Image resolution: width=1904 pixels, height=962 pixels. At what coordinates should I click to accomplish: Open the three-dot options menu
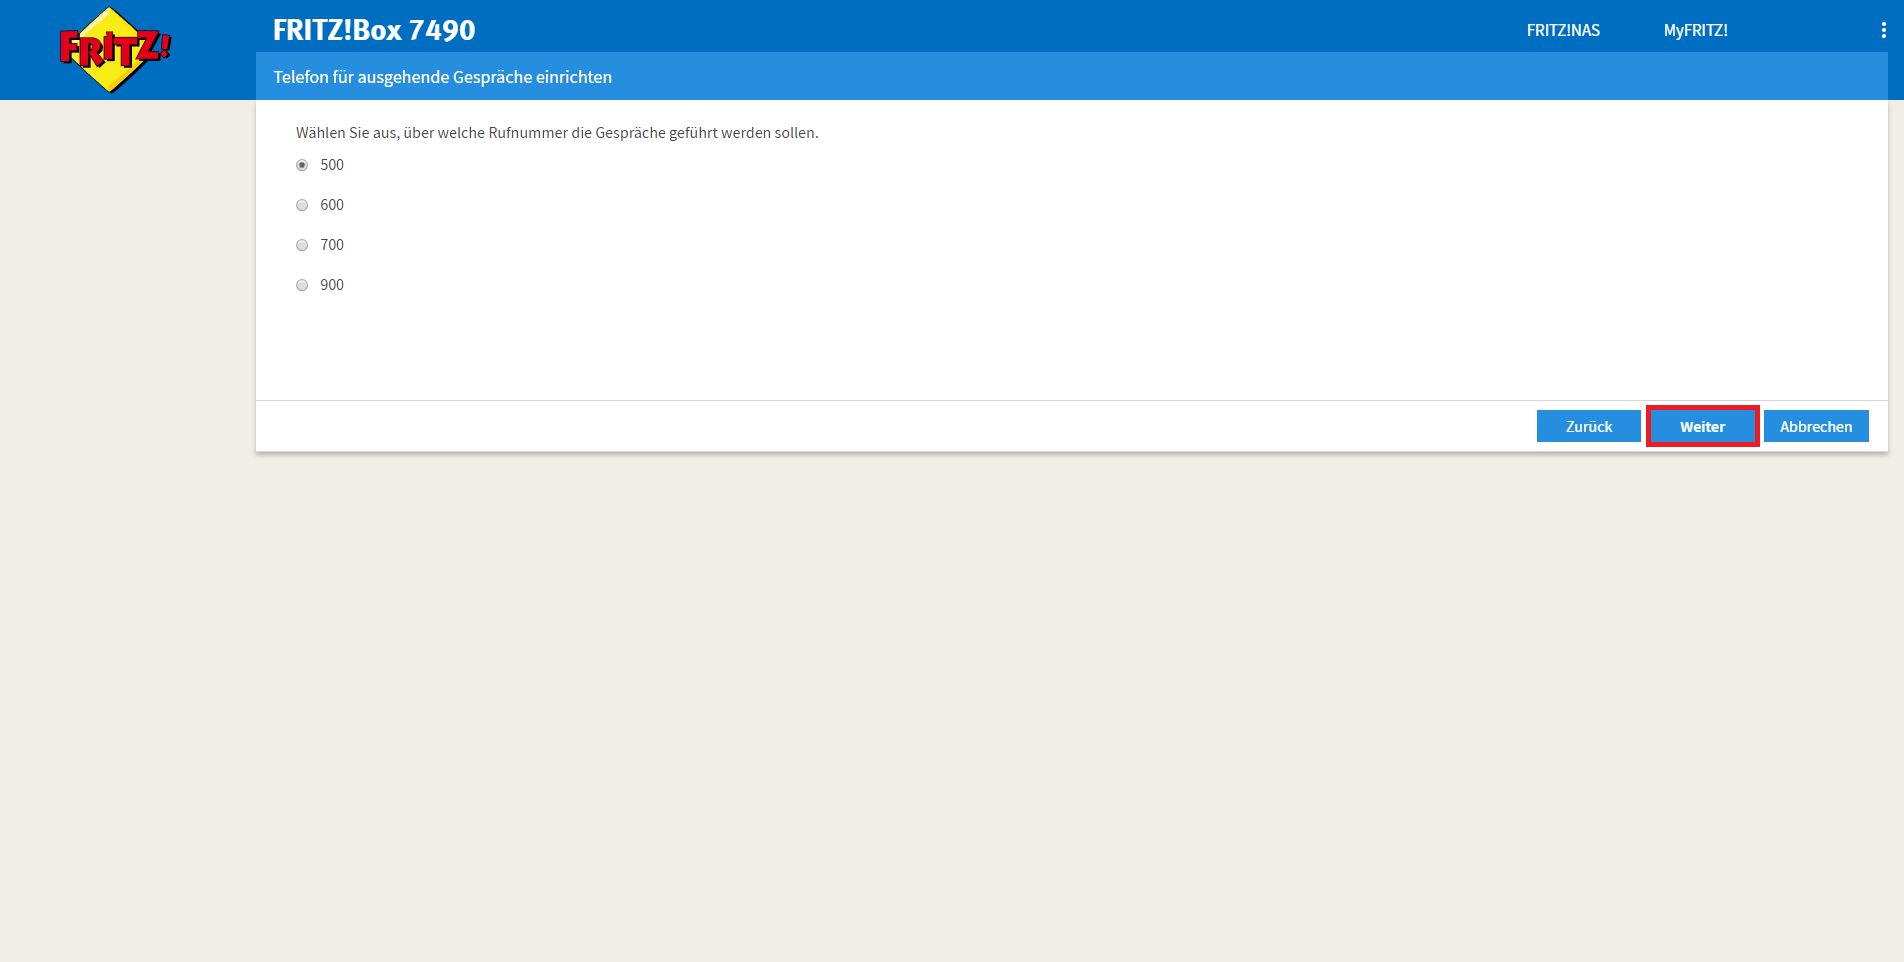(1883, 31)
